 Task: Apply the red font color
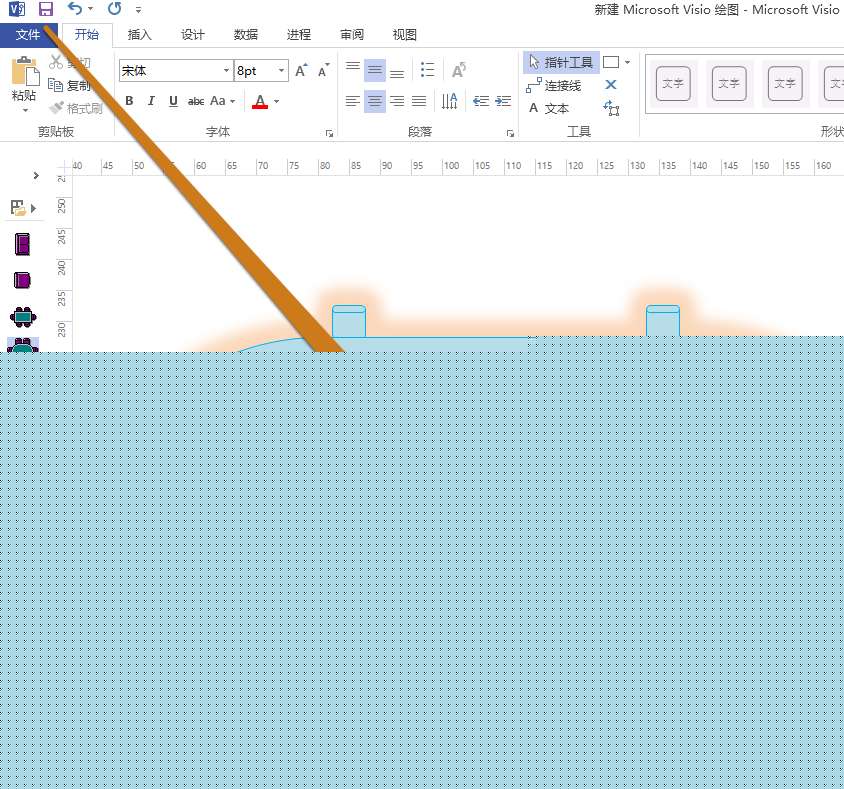pyautogui.click(x=260, y=101)
